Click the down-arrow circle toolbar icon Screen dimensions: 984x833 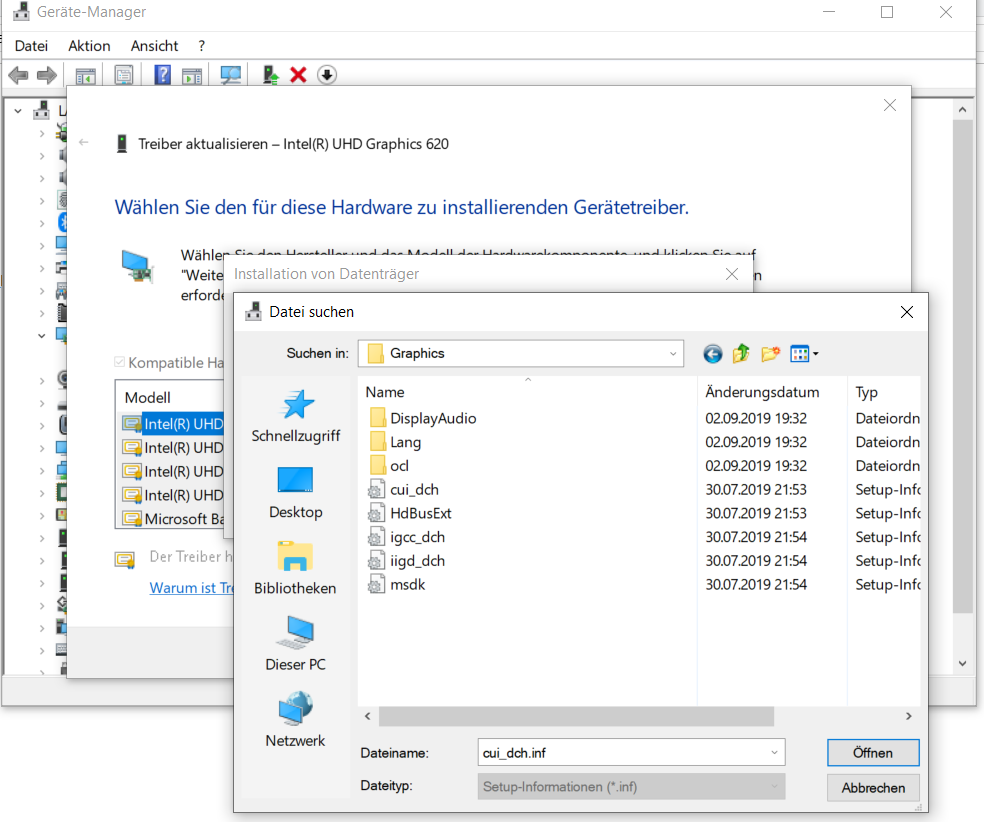[326, 75]
